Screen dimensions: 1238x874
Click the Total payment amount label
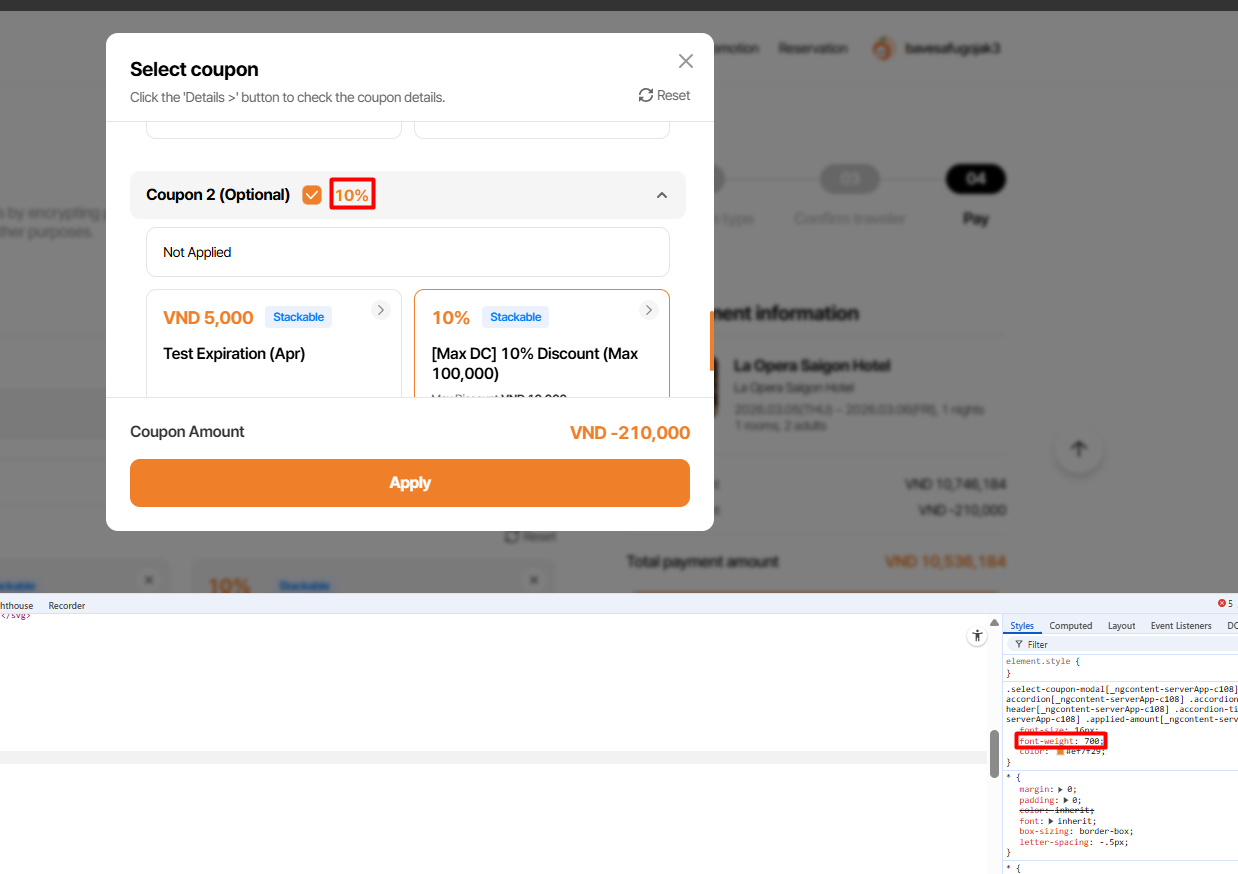tap(702, 562)
